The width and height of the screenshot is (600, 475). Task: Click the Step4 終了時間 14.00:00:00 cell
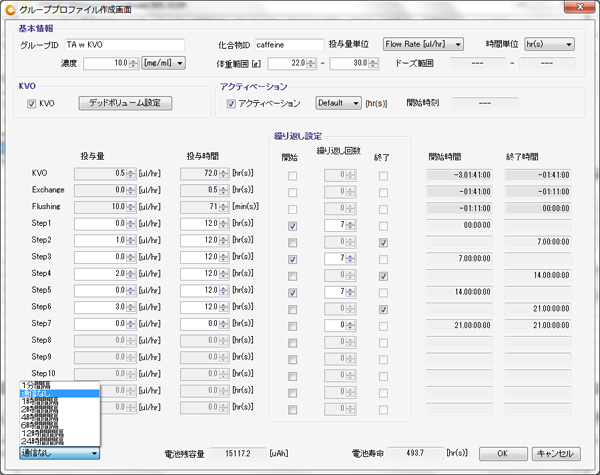[x=538, y=275]
